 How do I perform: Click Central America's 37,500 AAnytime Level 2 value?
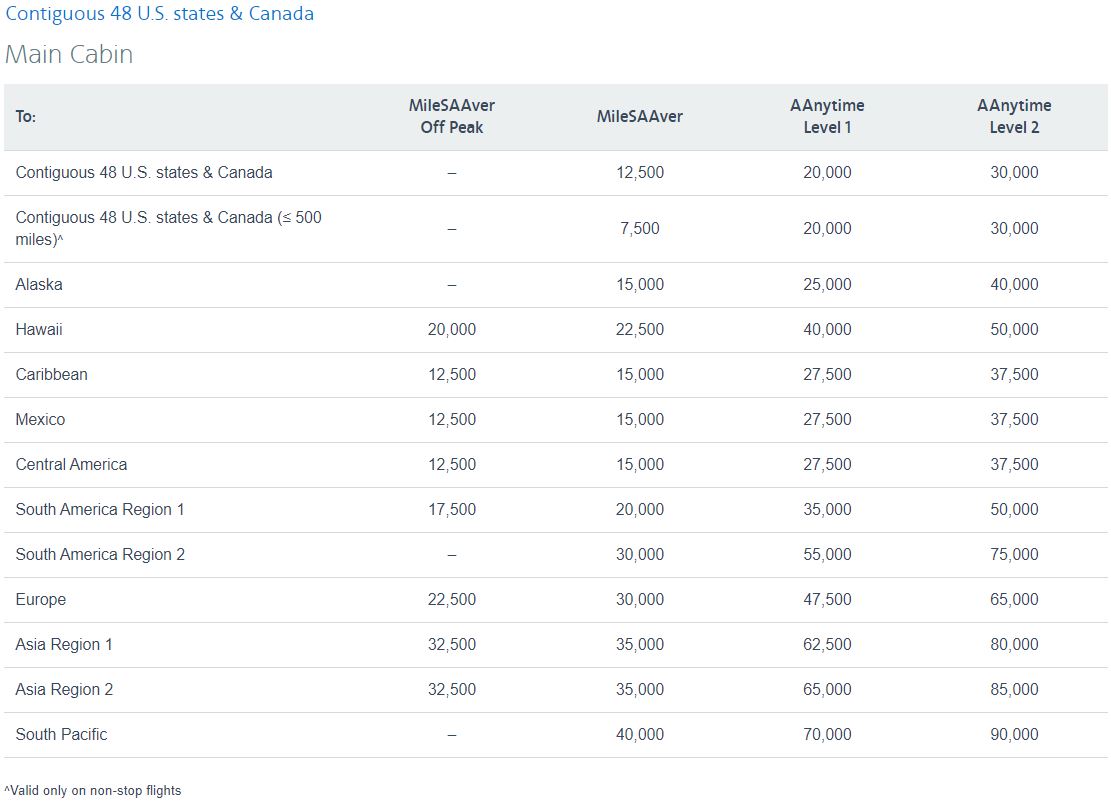[x=1014, y=464]
